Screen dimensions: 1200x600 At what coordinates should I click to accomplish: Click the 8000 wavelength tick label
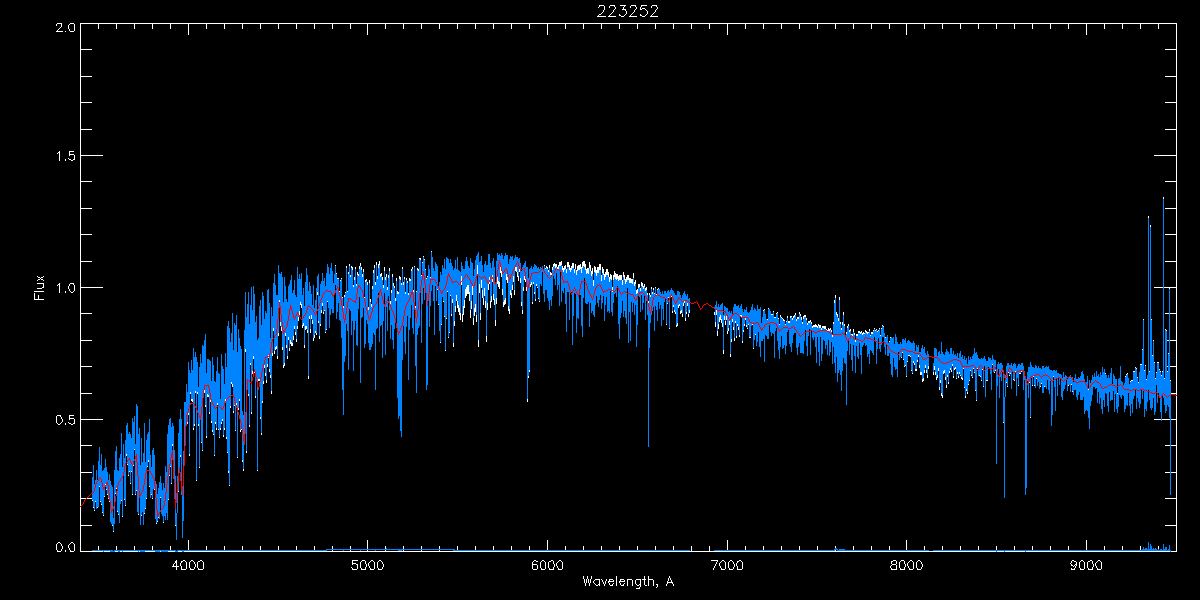(907, 565)
